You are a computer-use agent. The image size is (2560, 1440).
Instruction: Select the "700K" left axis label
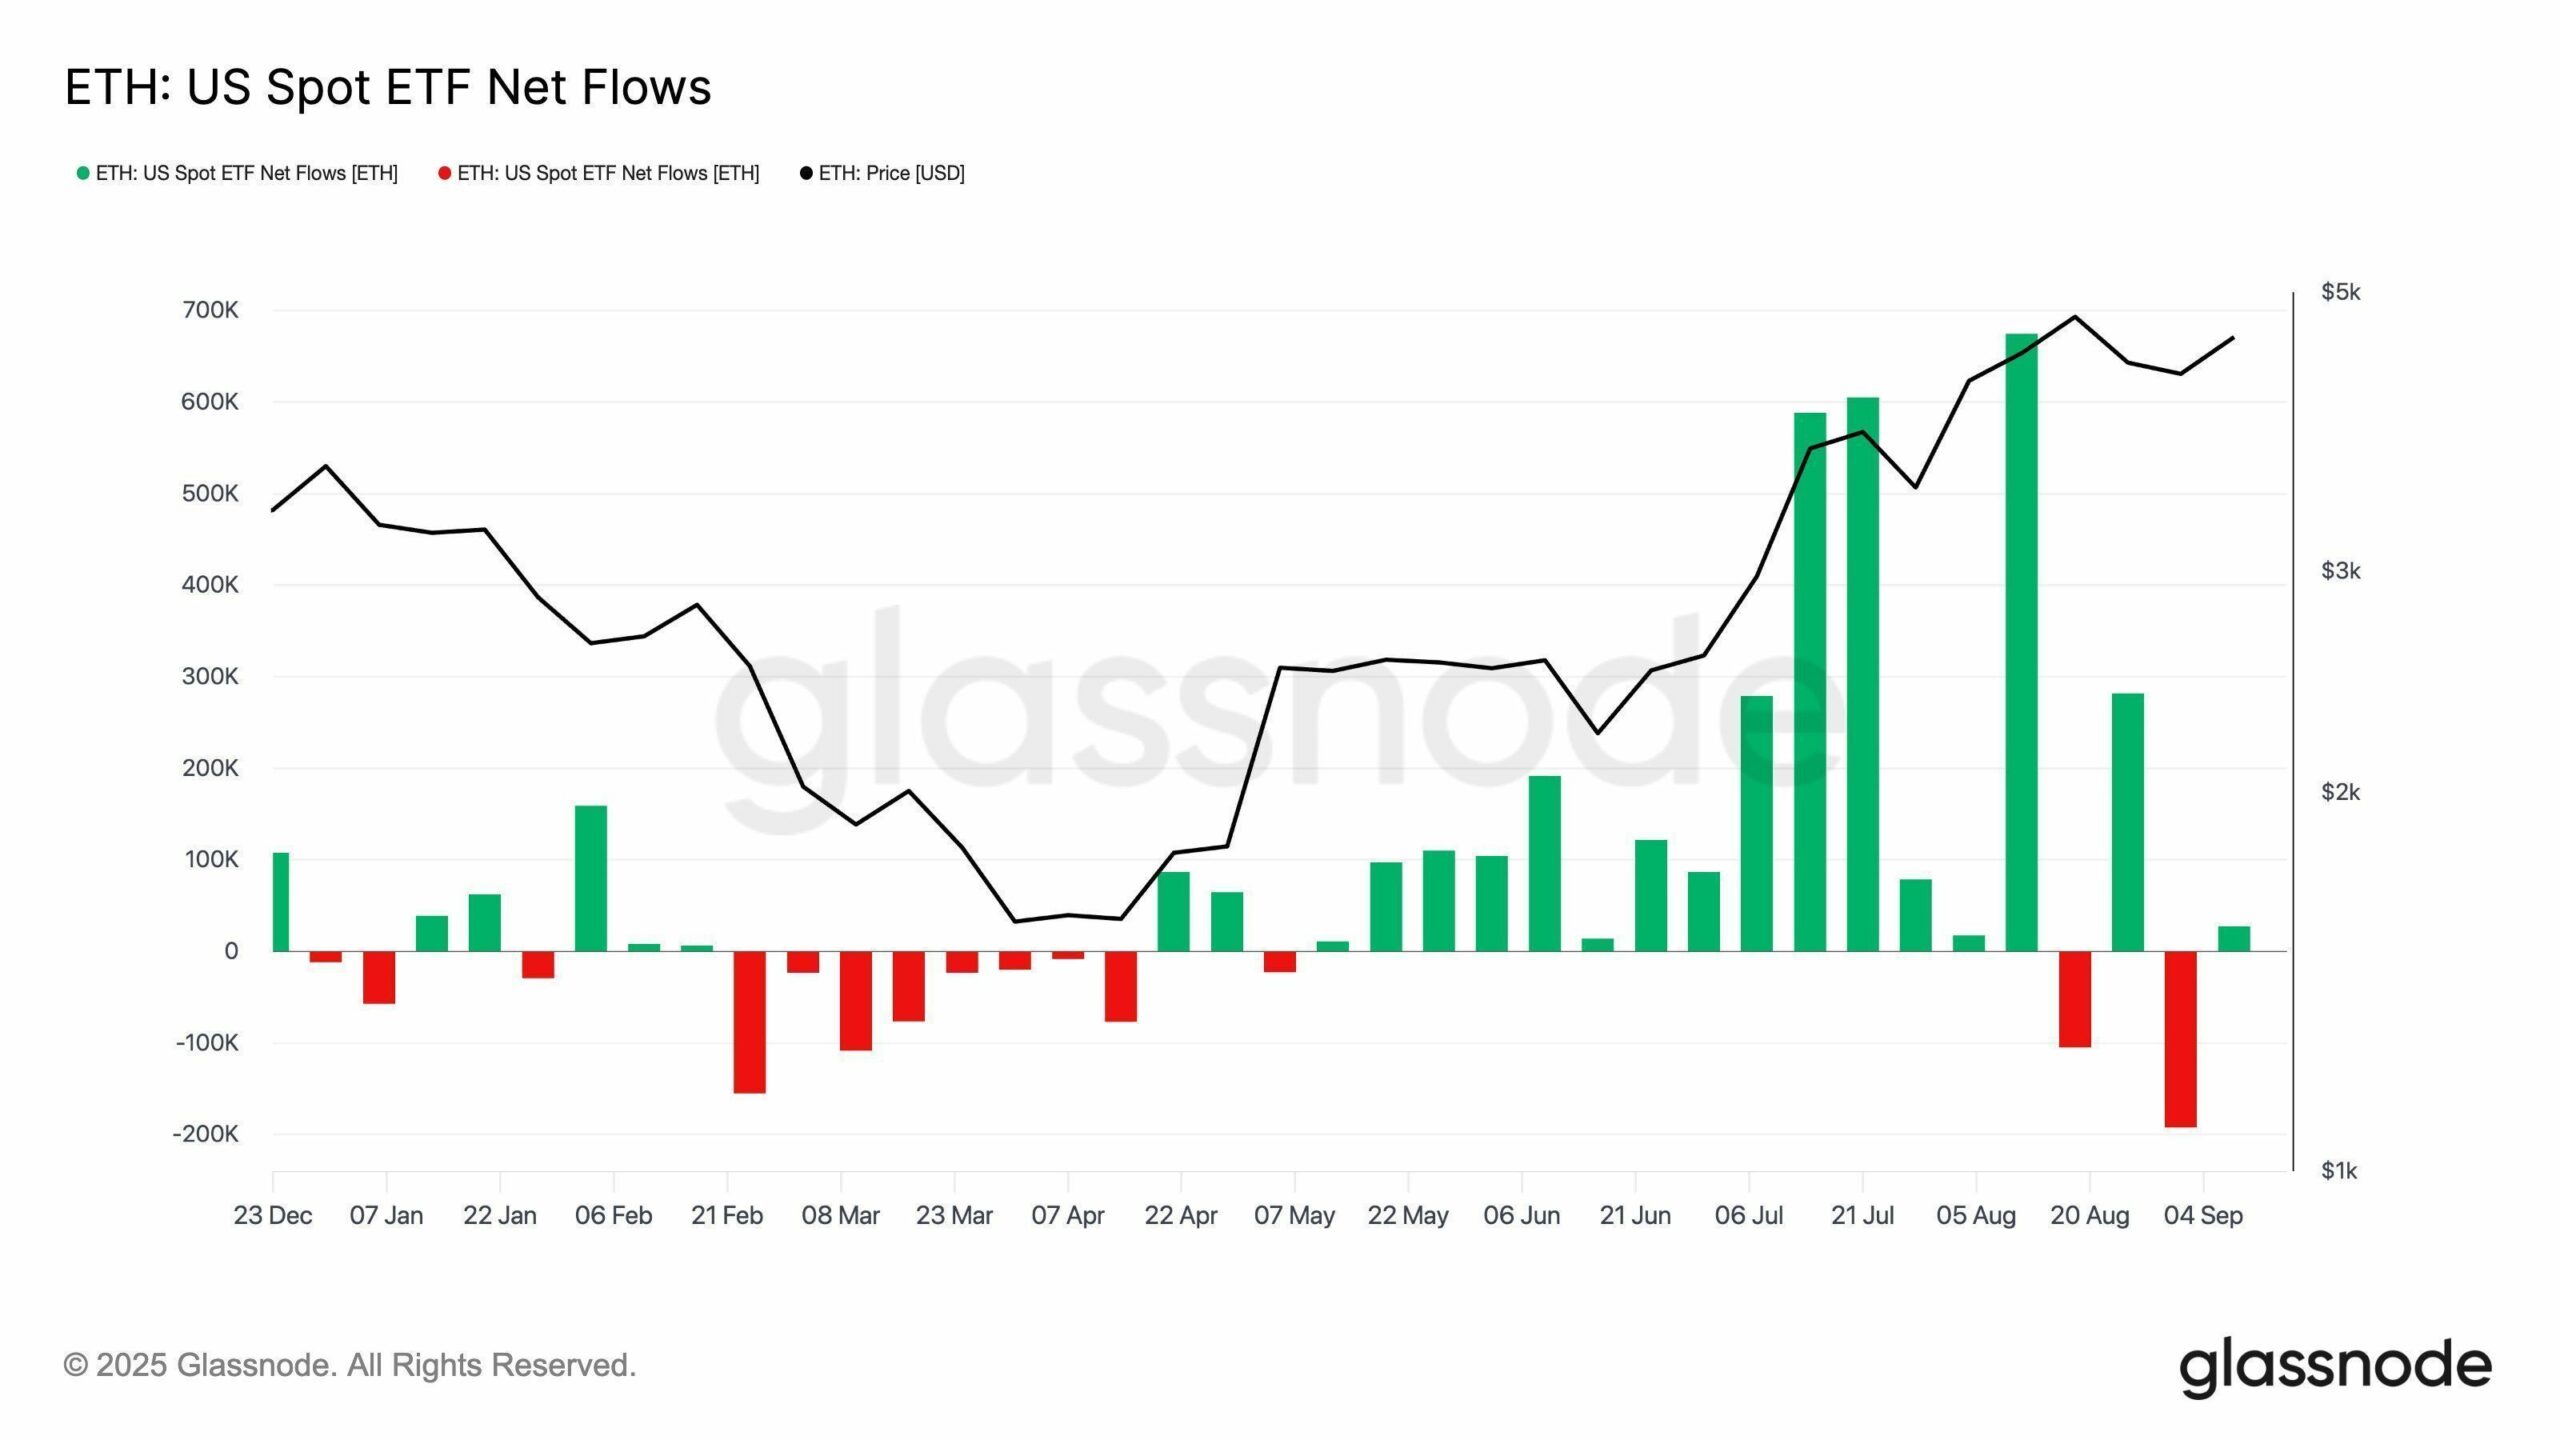(211, 310)
